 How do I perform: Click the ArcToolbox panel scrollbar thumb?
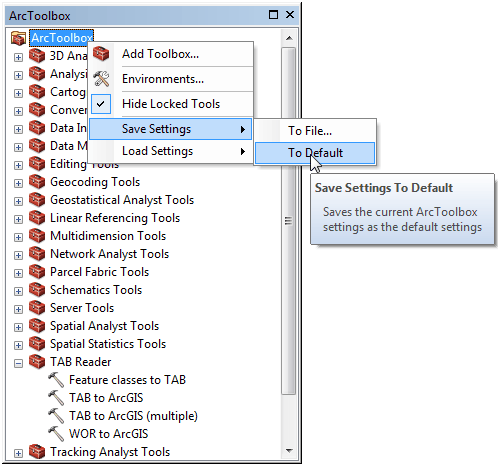click(x=289, y=221)
